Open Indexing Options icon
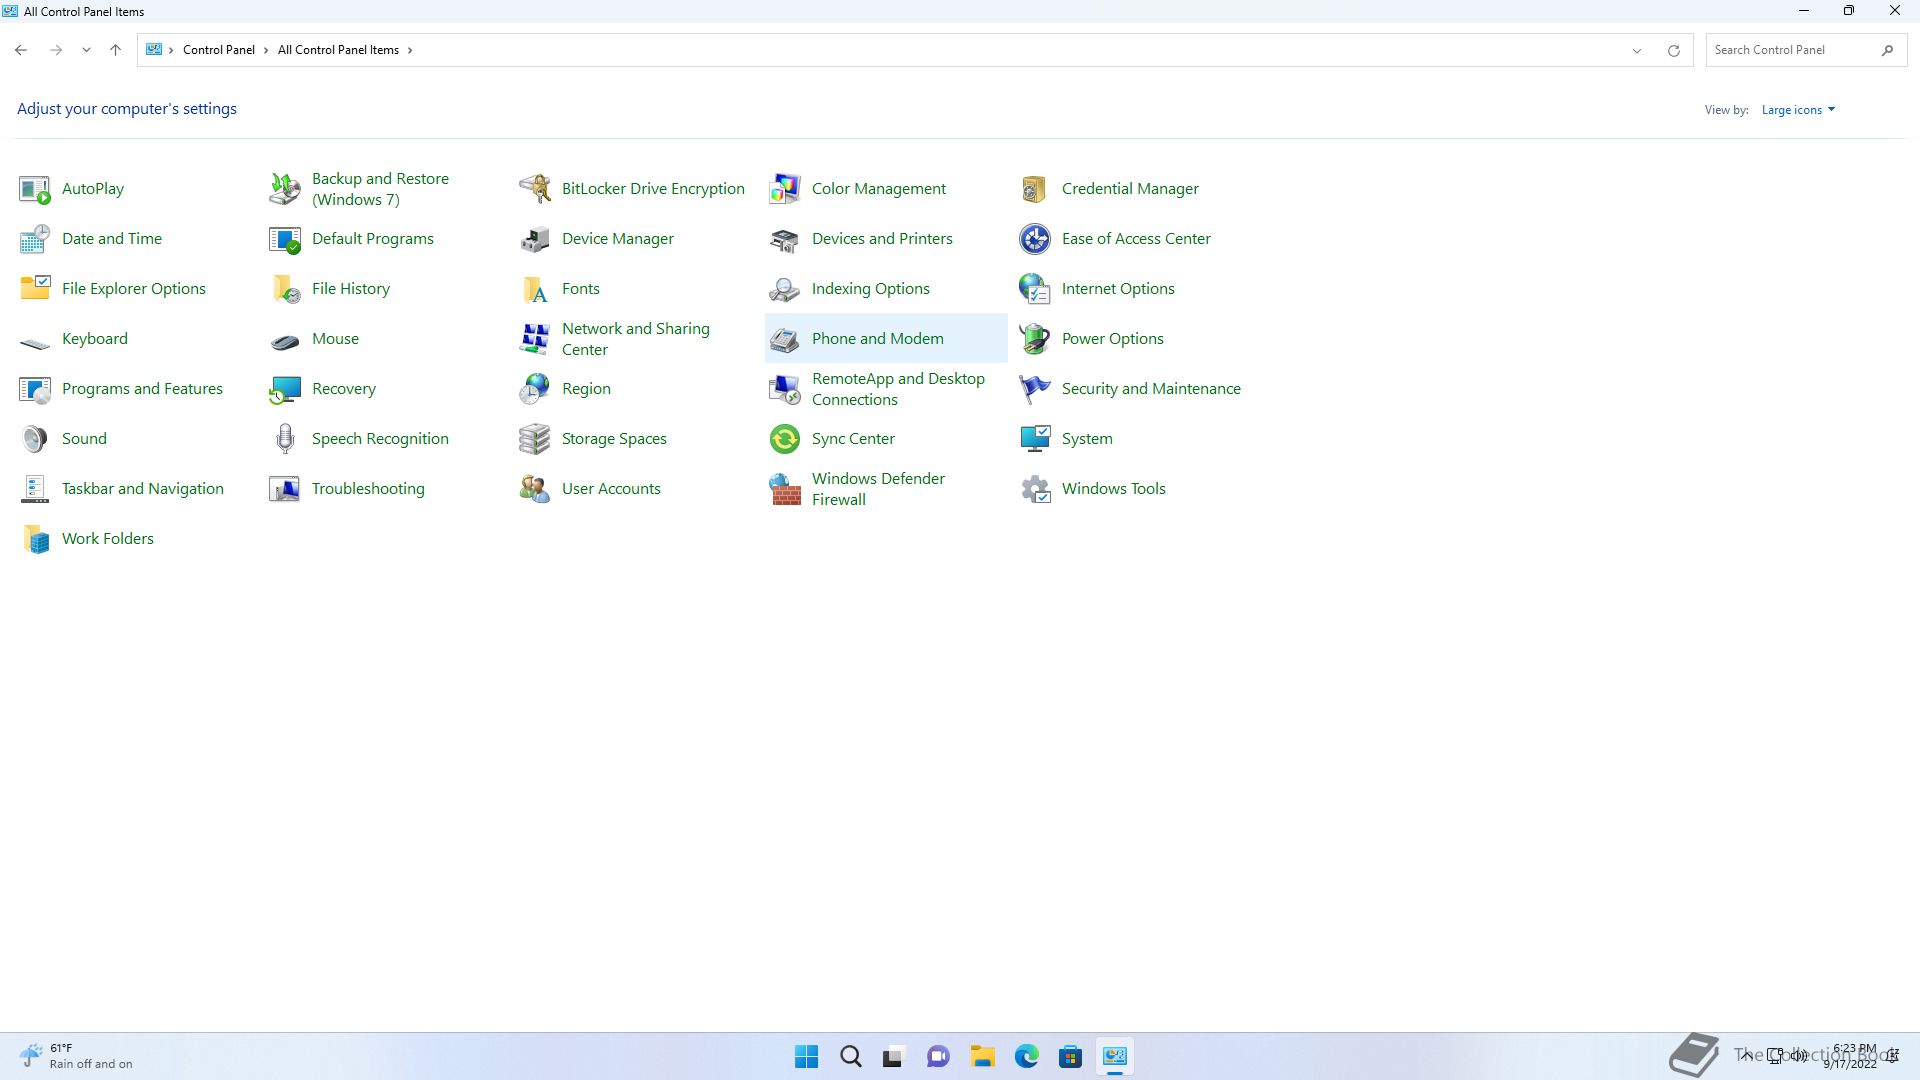 coord(785,289)
